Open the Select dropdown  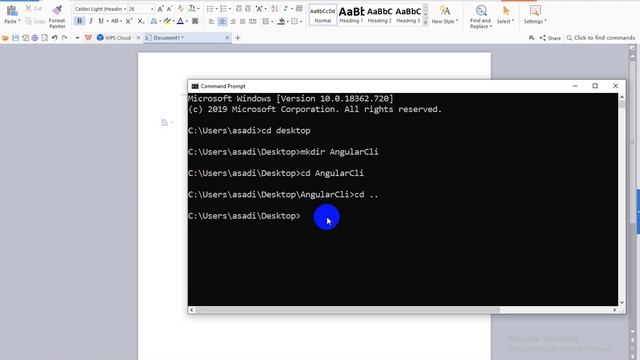(x=505, y=21)
